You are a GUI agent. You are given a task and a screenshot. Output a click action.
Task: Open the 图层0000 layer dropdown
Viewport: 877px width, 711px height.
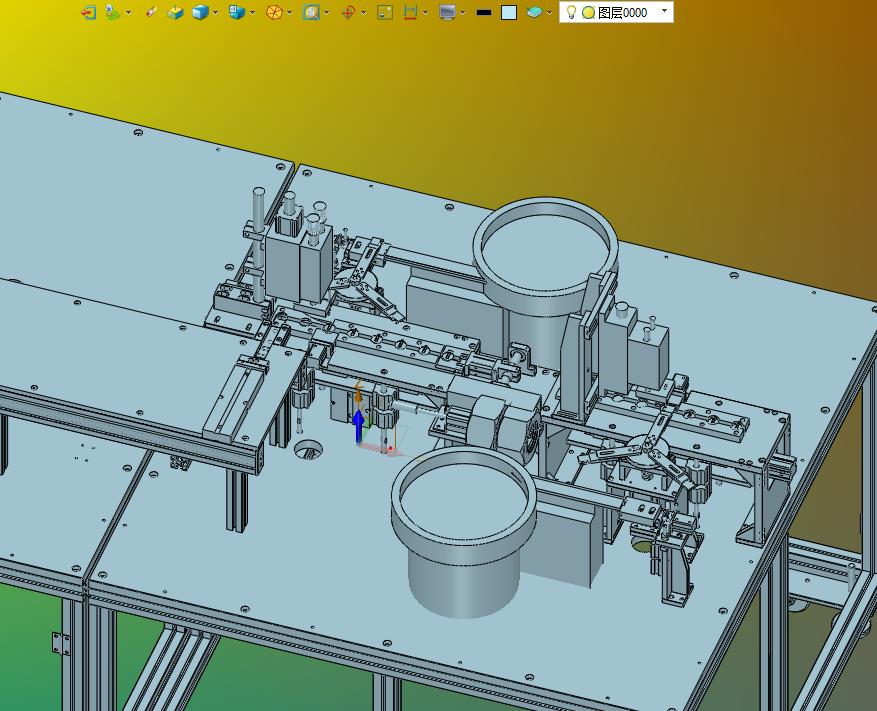pos(664,11)
